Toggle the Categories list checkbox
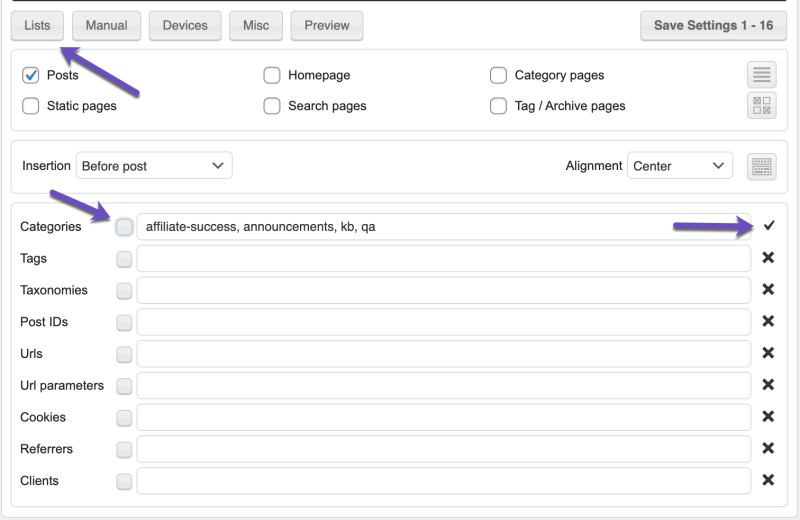The height and width of the screenshot is (520, 800). [x=124, y=227]
